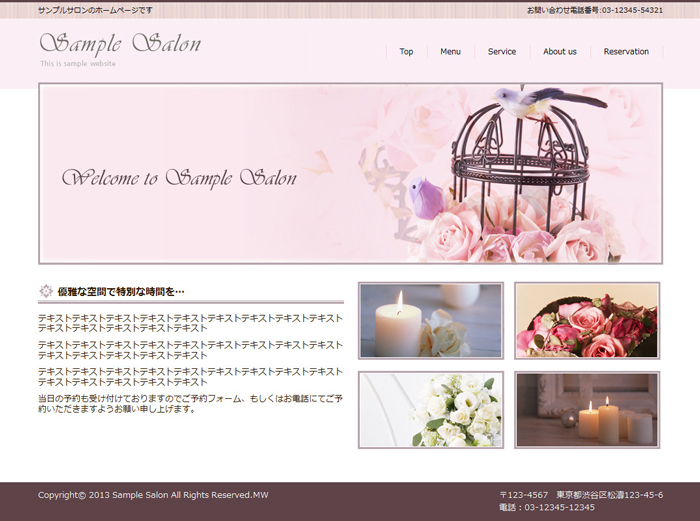Open the pink rose bouquet thumbnail
The height and width of the screenshot is (521, 700).
coord(587,320)
